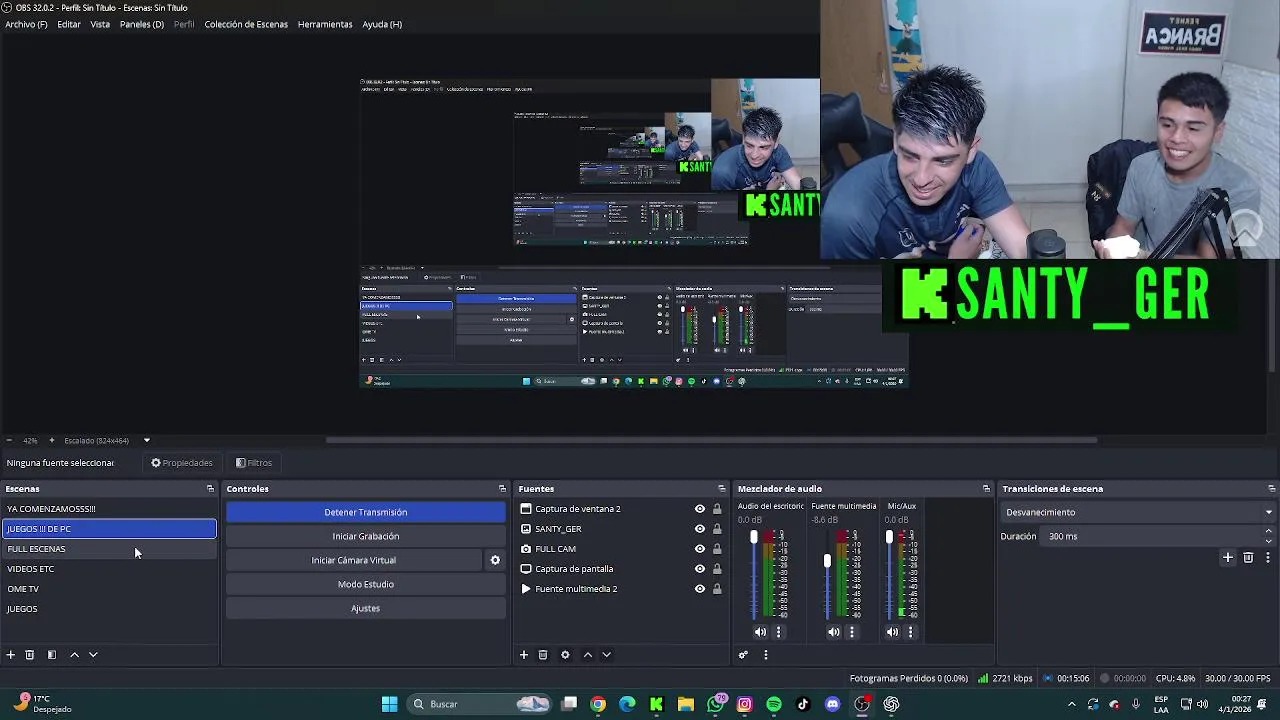Toggle the lock on Captura de ventana 2
Viewport: 1280px width, 720px height.
717,509
